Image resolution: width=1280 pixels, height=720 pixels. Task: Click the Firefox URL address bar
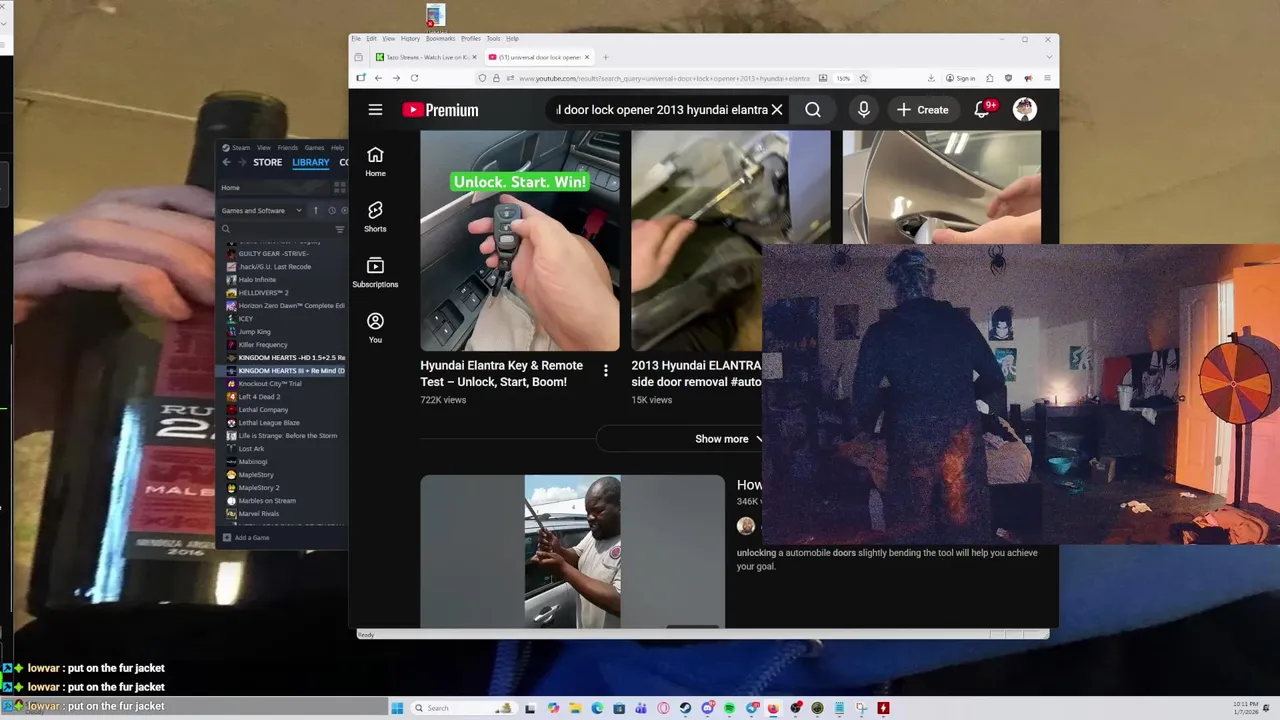point(665,78)
